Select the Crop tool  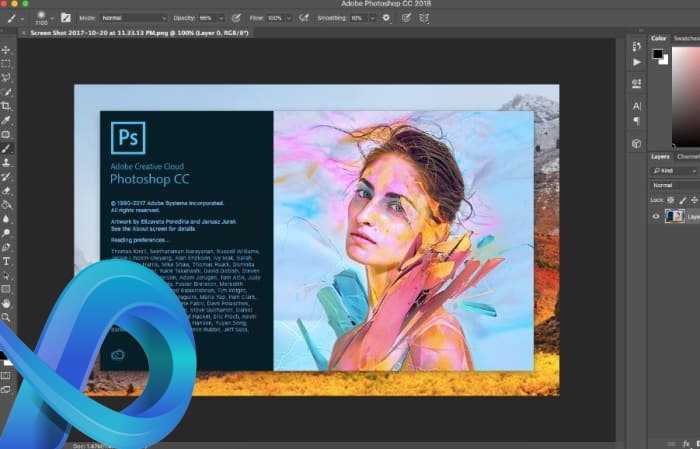tap(6, 106)
